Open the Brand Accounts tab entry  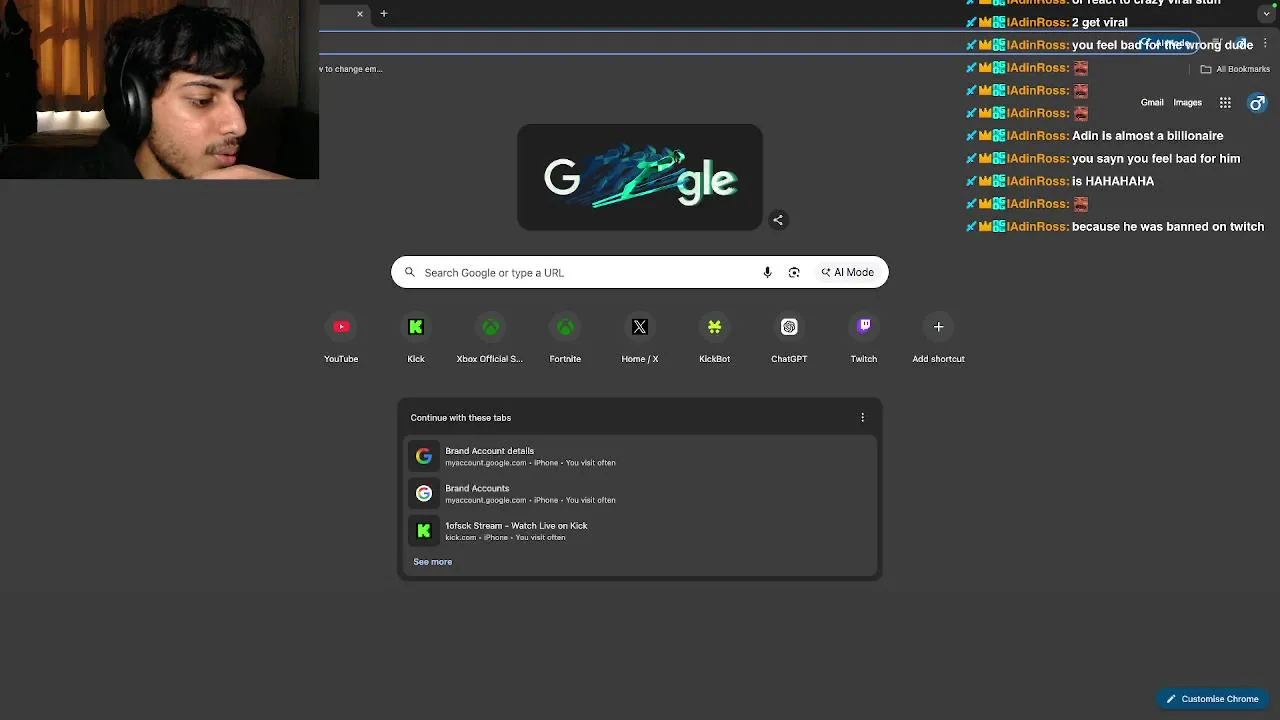640,494
